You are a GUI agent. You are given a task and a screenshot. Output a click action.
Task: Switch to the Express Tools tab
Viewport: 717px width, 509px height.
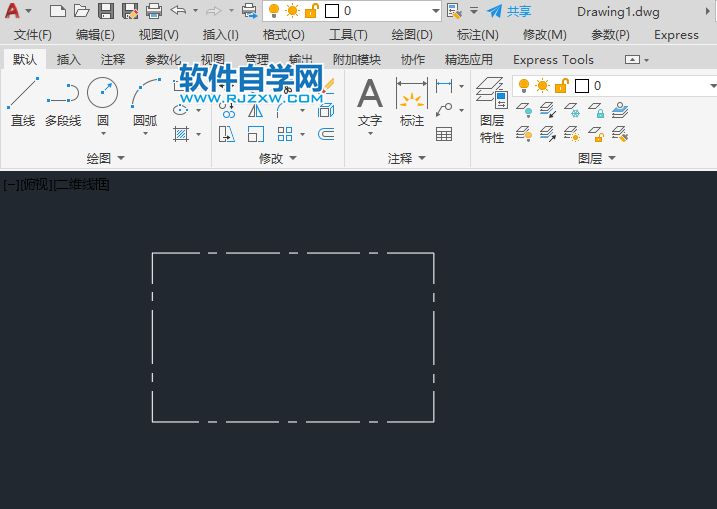pos(553,60)
